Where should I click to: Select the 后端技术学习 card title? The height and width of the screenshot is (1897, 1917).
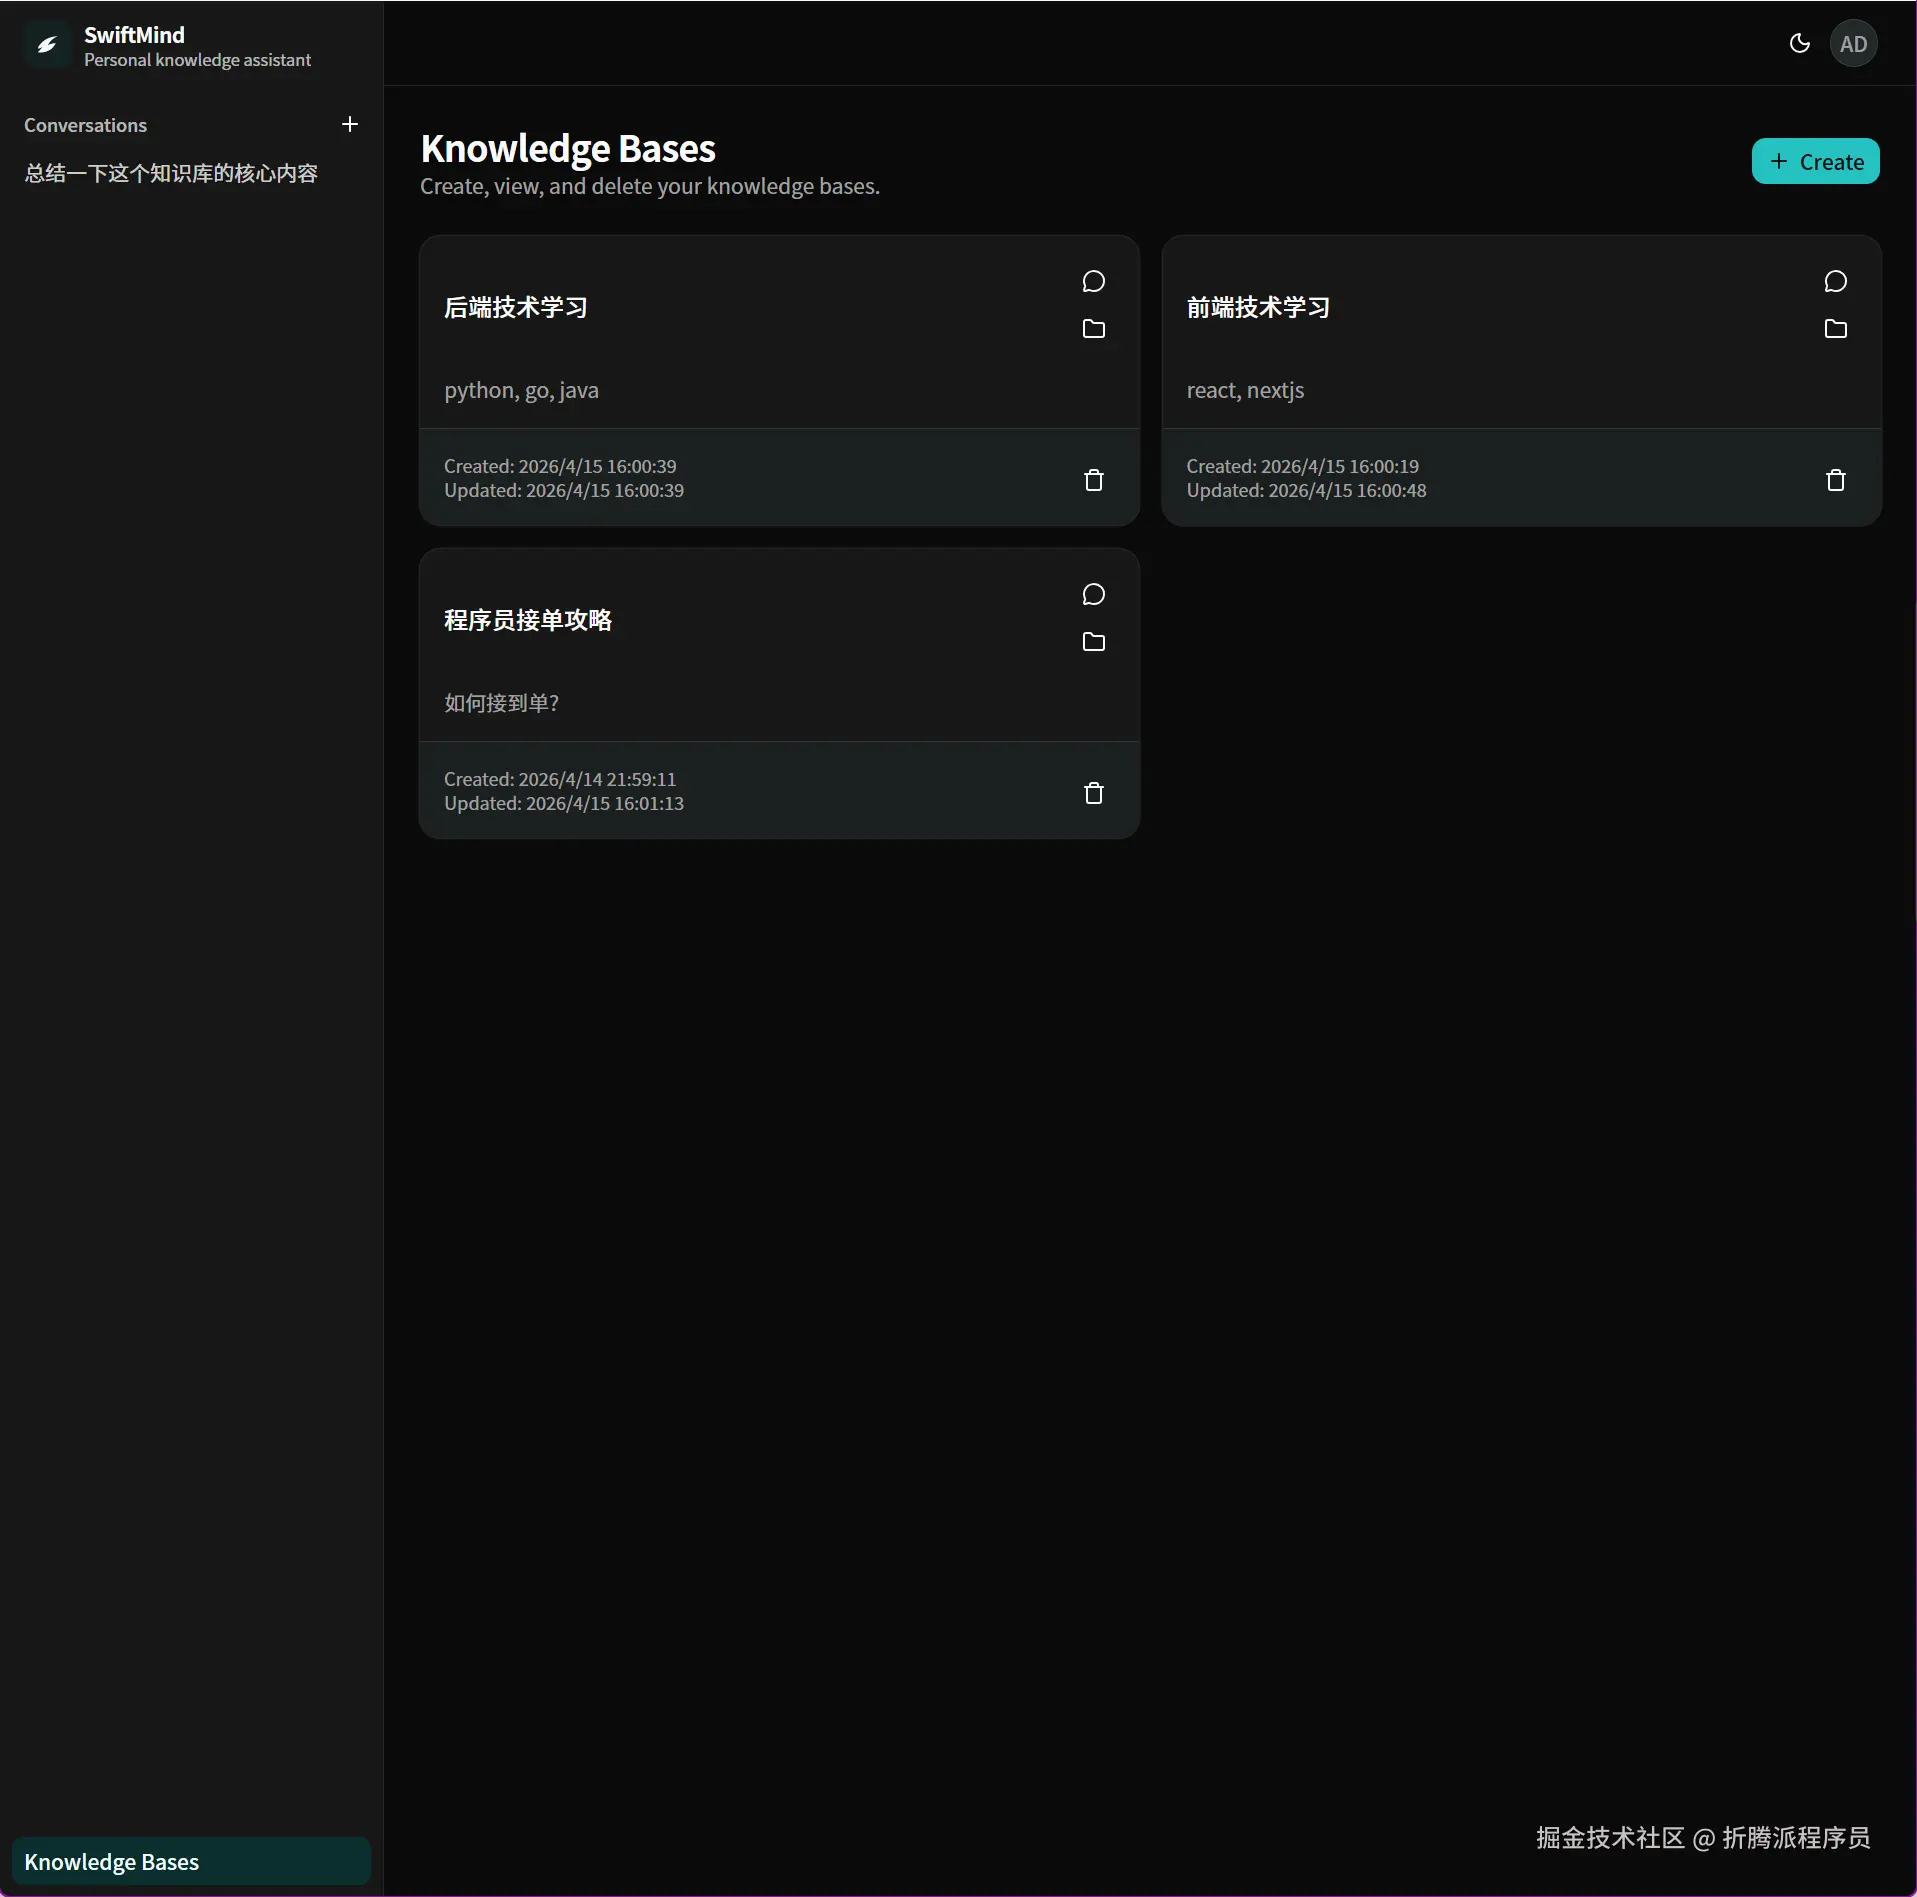click(x=516, y=308)
